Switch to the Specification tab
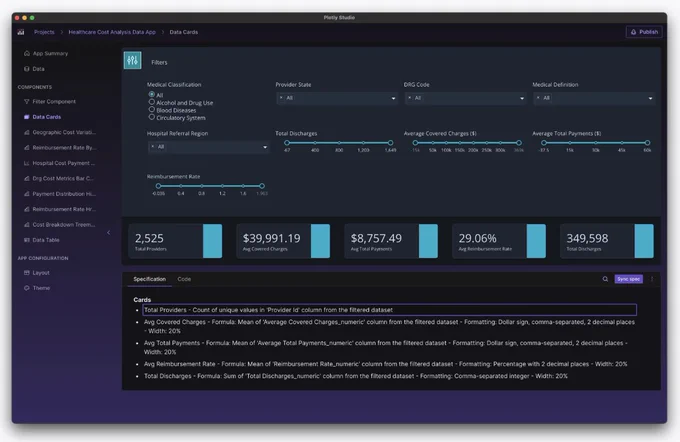This screenshot has width=680, height=442. click(150, 279)
